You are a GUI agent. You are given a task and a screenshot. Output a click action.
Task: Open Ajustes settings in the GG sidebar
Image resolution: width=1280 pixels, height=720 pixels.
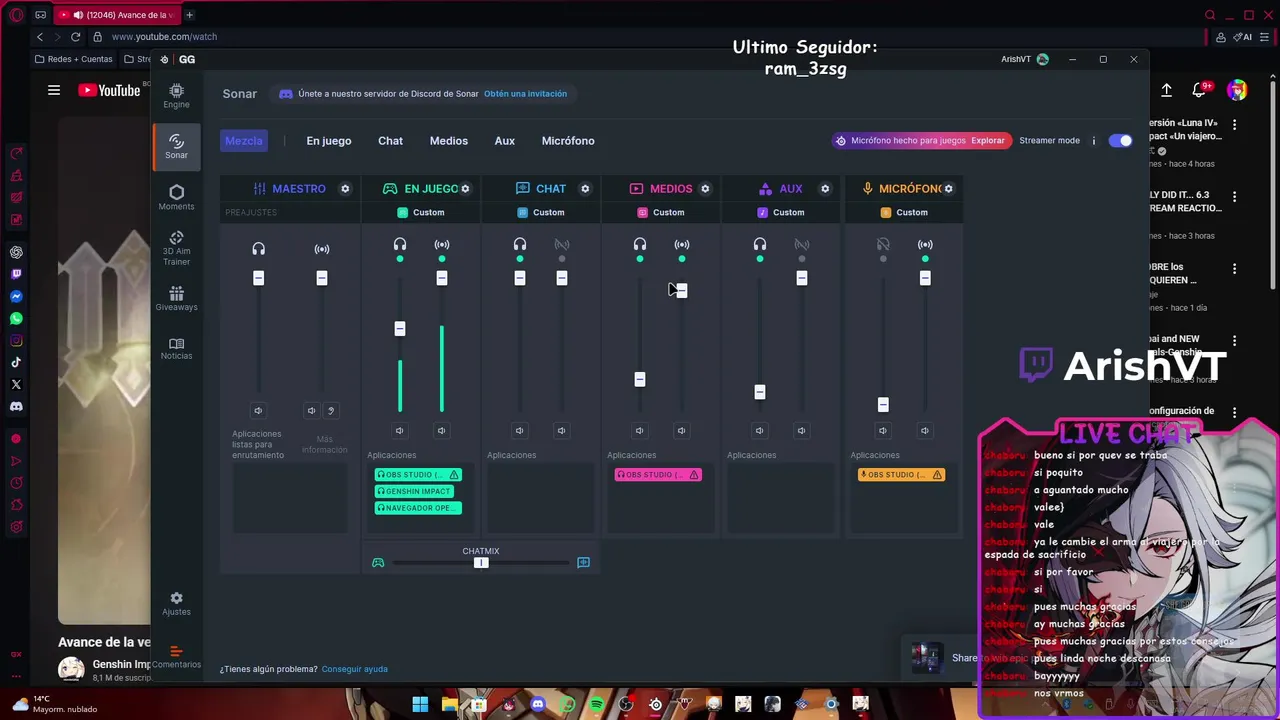[x=176, y=603]
